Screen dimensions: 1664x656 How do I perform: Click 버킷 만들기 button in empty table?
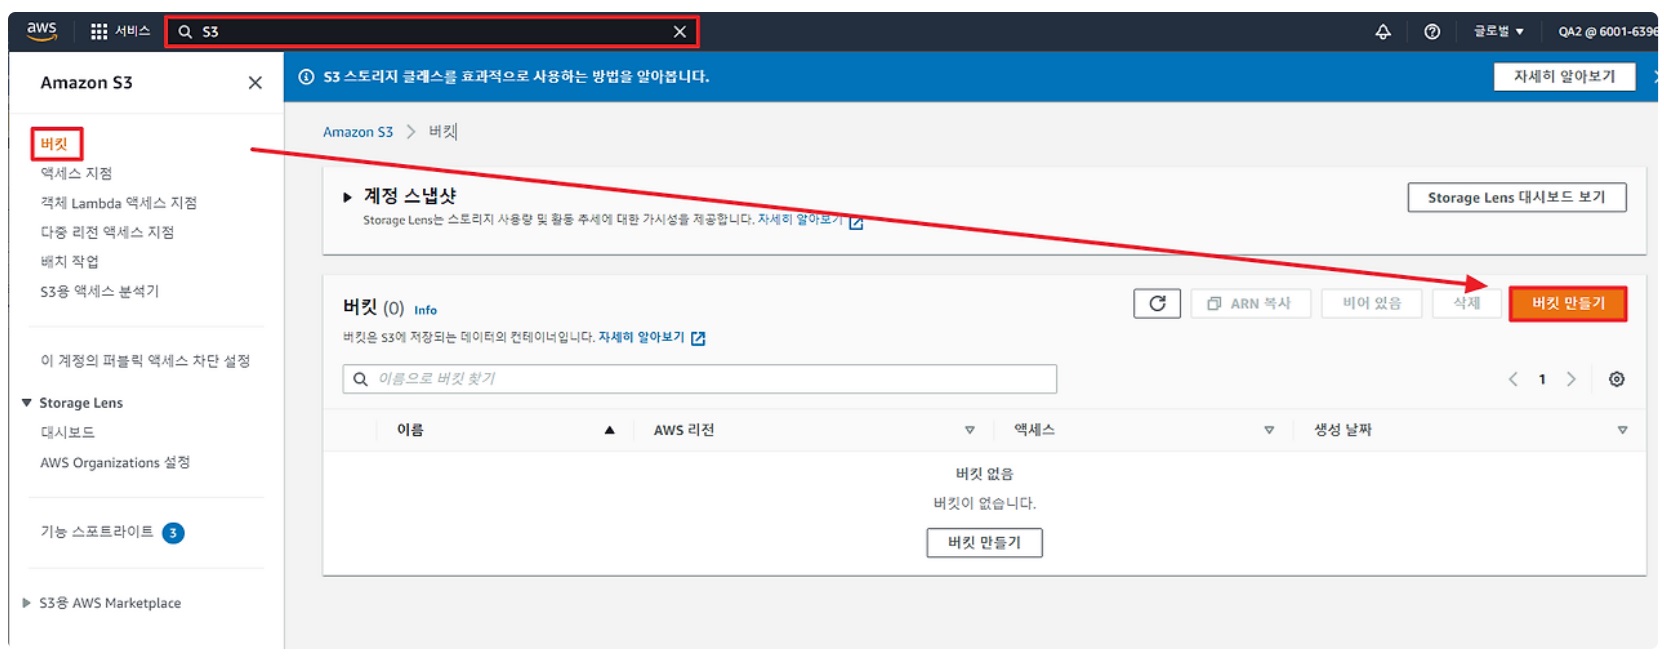(984, 543)
